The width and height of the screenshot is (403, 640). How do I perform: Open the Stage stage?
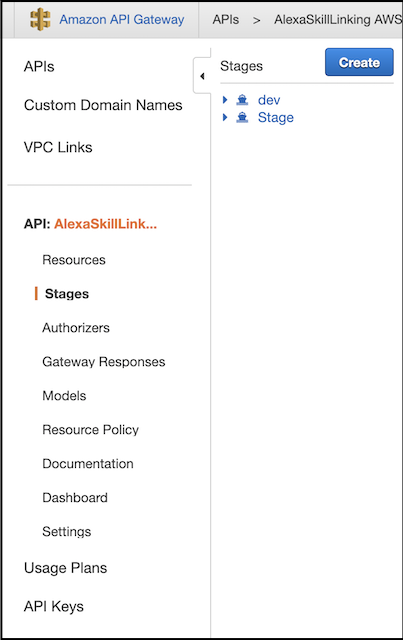(x=276, y=118)
